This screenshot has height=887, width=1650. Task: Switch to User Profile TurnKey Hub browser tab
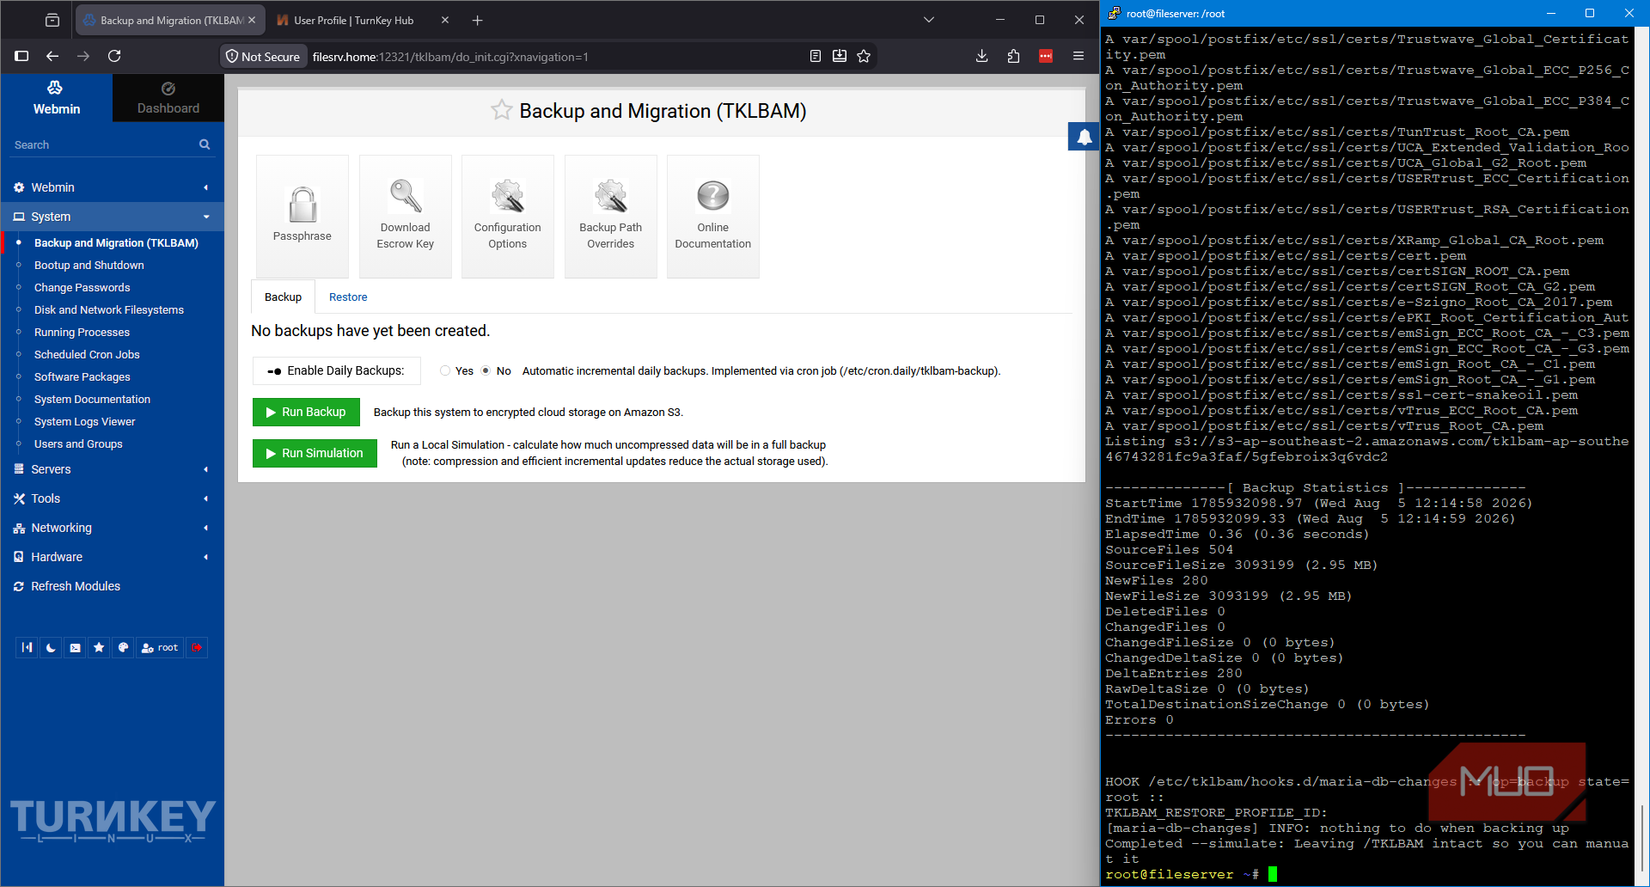[x=353, y=20]
